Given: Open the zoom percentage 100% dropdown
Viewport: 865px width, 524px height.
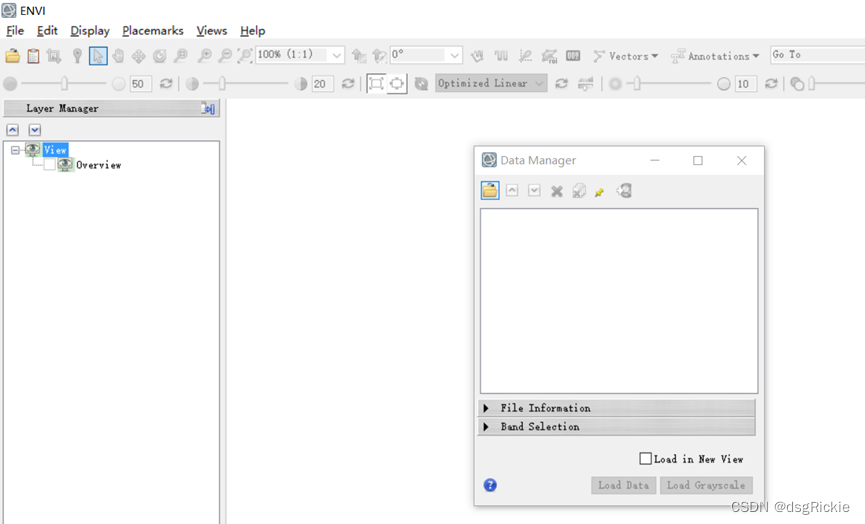Looking at the screenshot, I should pos(336,55).
